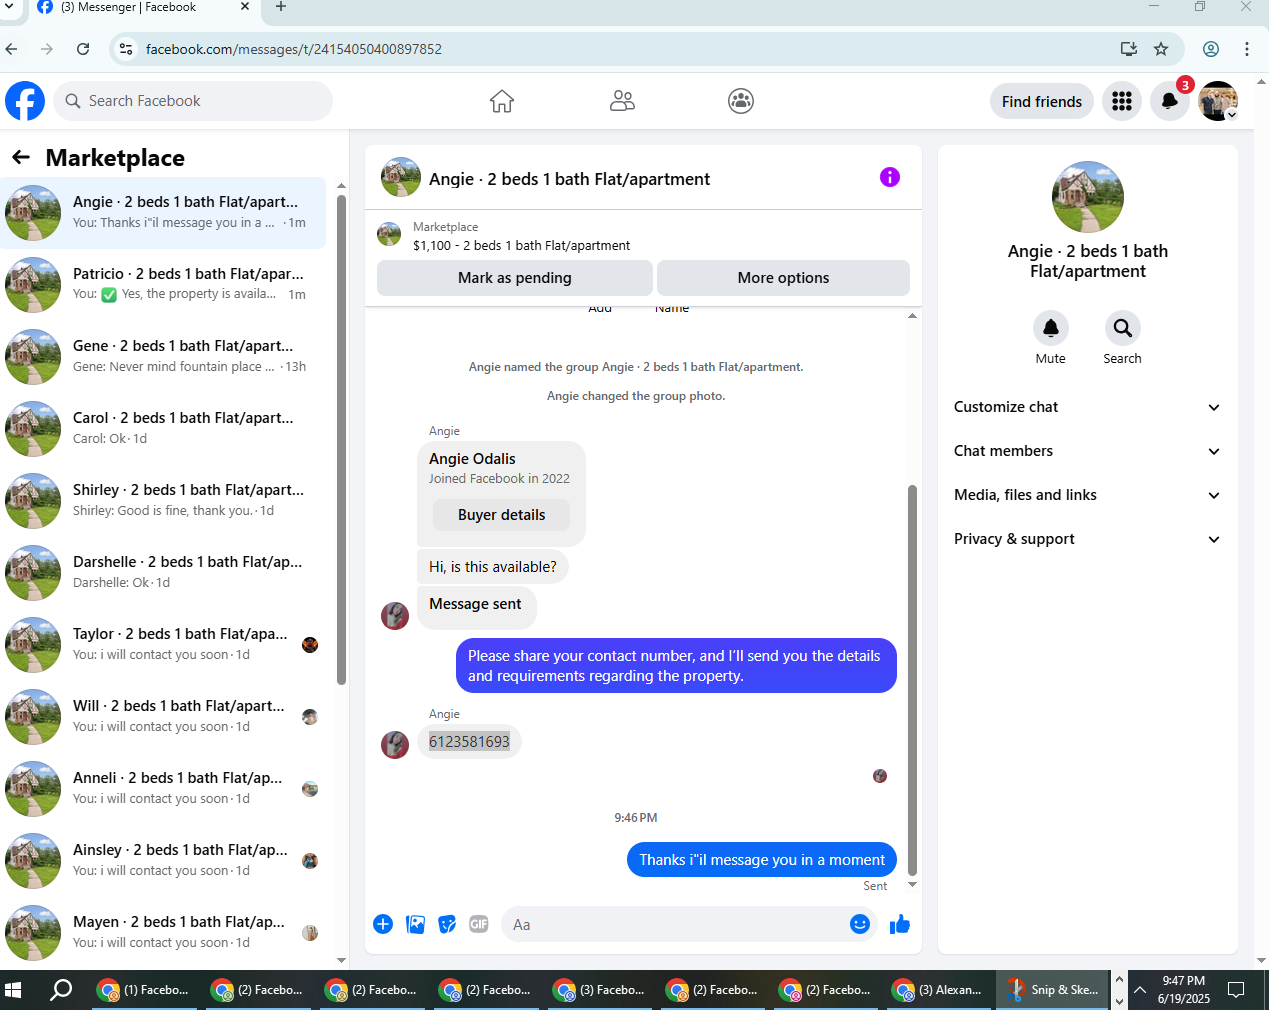Click More options button

pos(783,278)
